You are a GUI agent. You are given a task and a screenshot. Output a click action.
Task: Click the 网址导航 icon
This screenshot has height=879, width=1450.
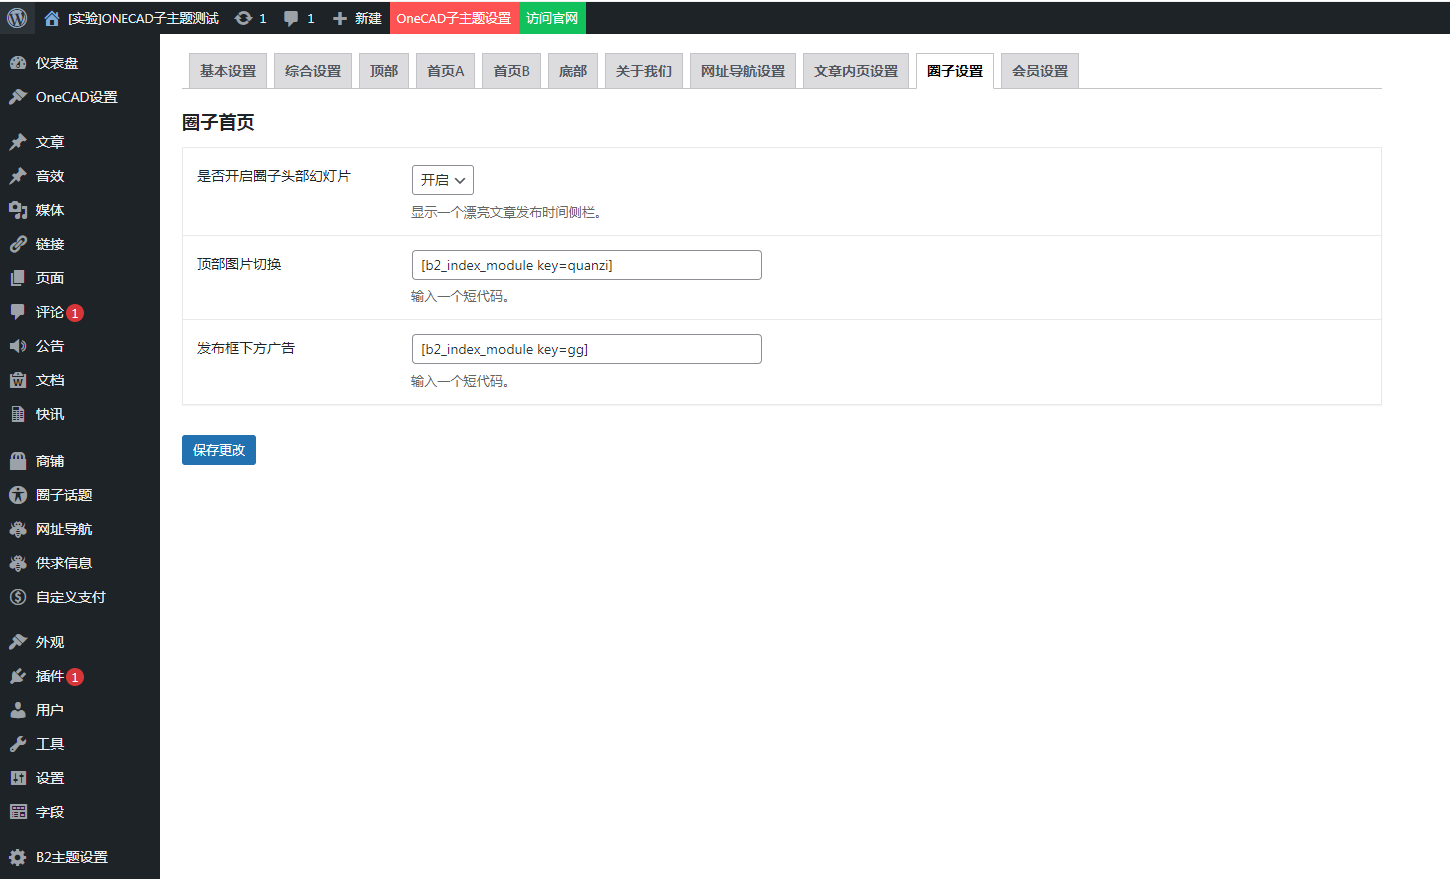(18, 529)
